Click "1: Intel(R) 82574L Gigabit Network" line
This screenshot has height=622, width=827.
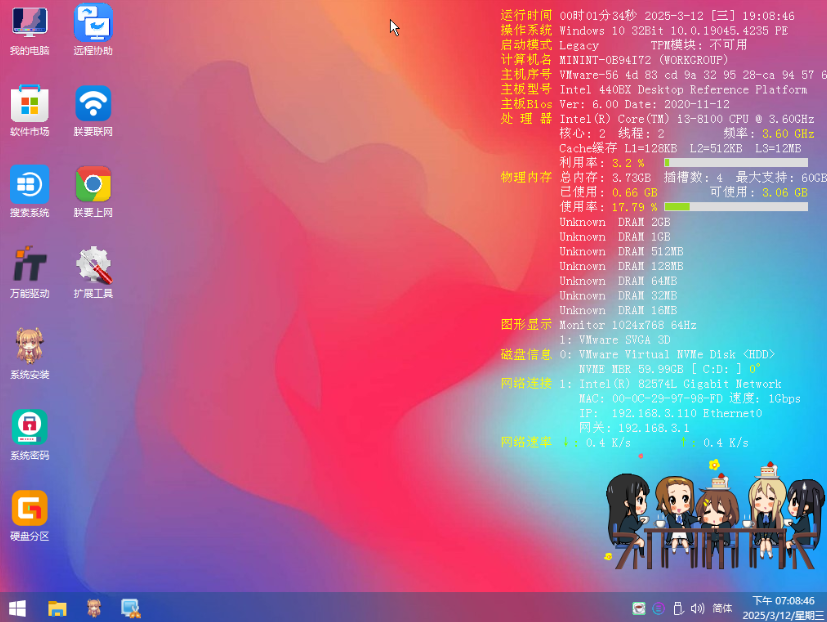(670, 384)
